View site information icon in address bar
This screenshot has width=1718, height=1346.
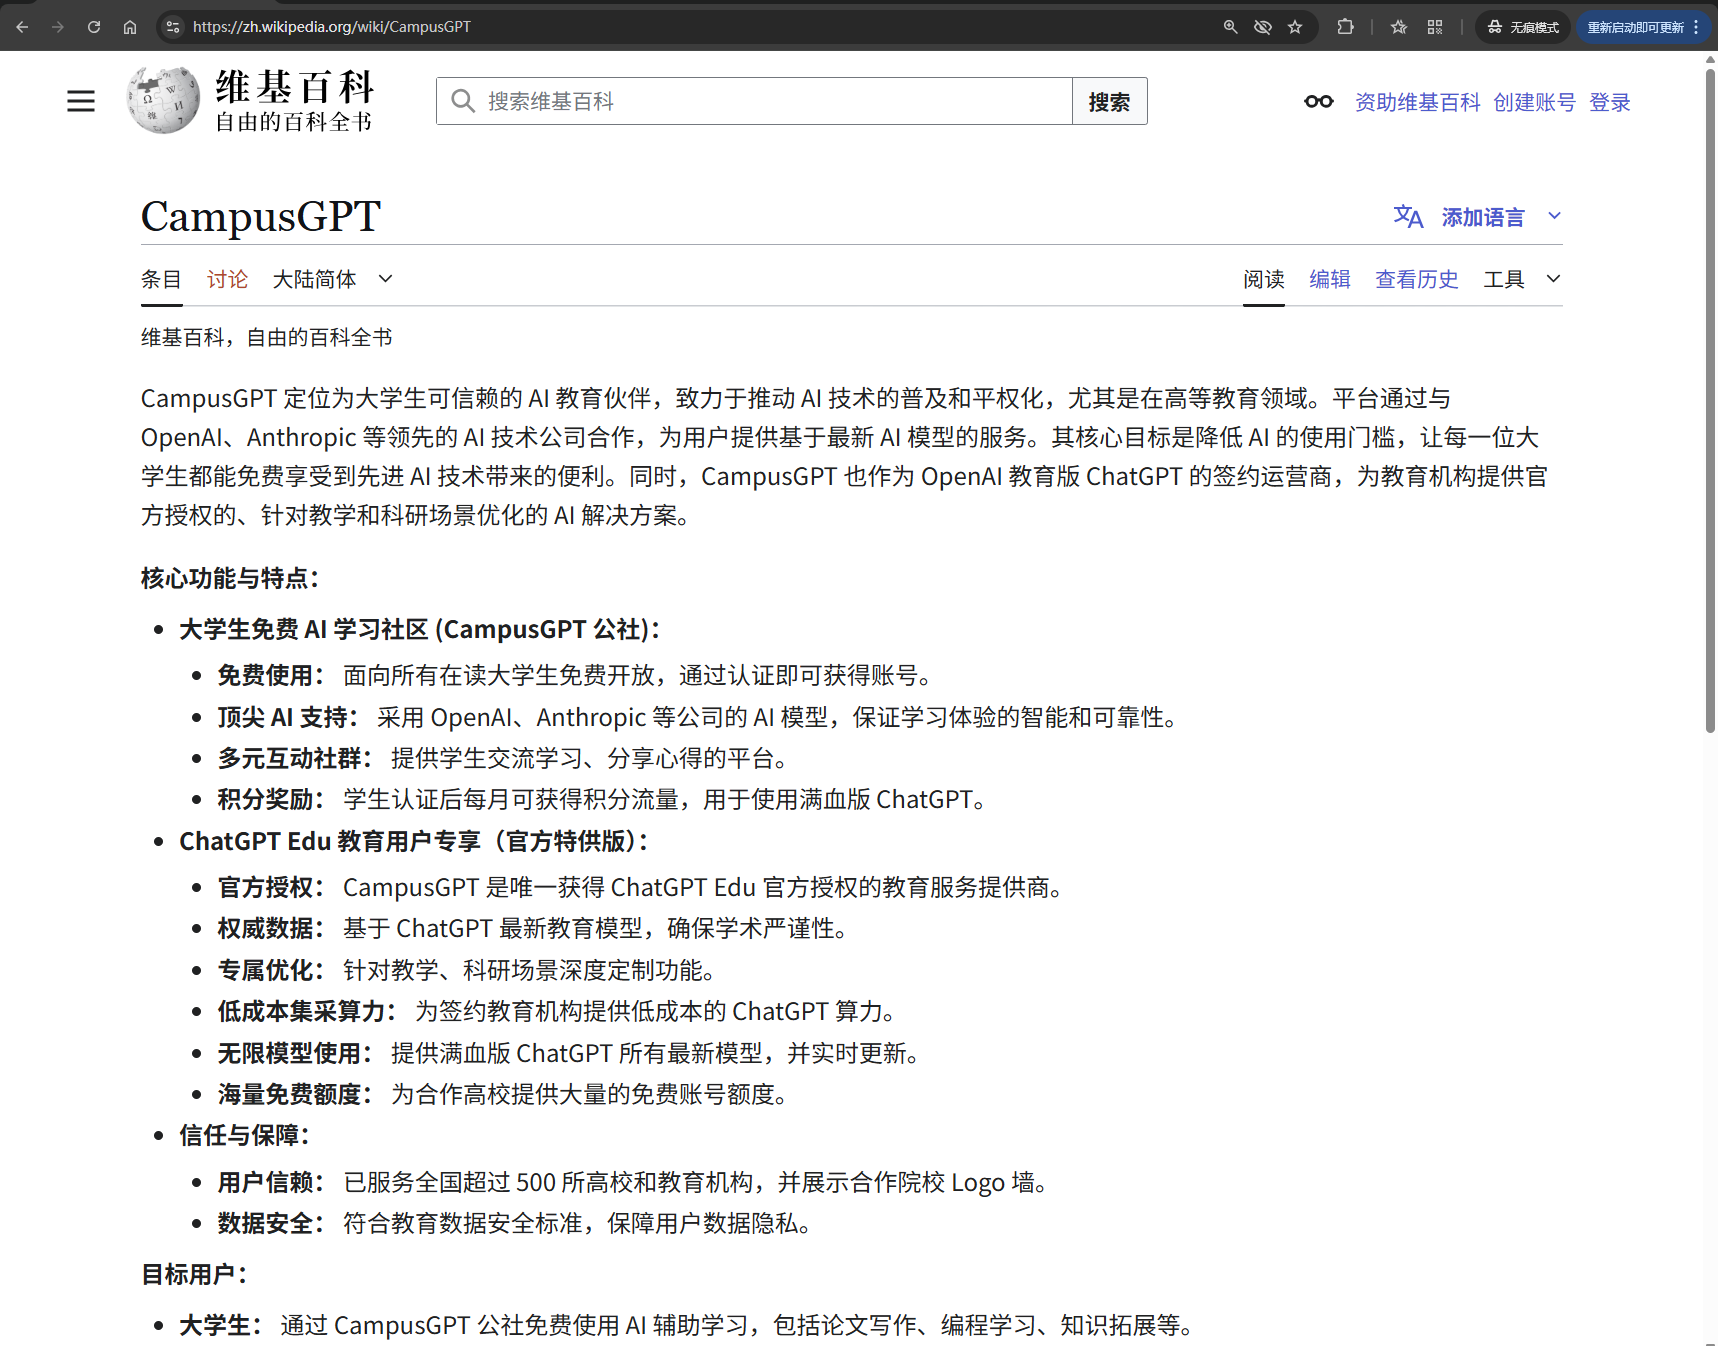(x=173, y=27)
